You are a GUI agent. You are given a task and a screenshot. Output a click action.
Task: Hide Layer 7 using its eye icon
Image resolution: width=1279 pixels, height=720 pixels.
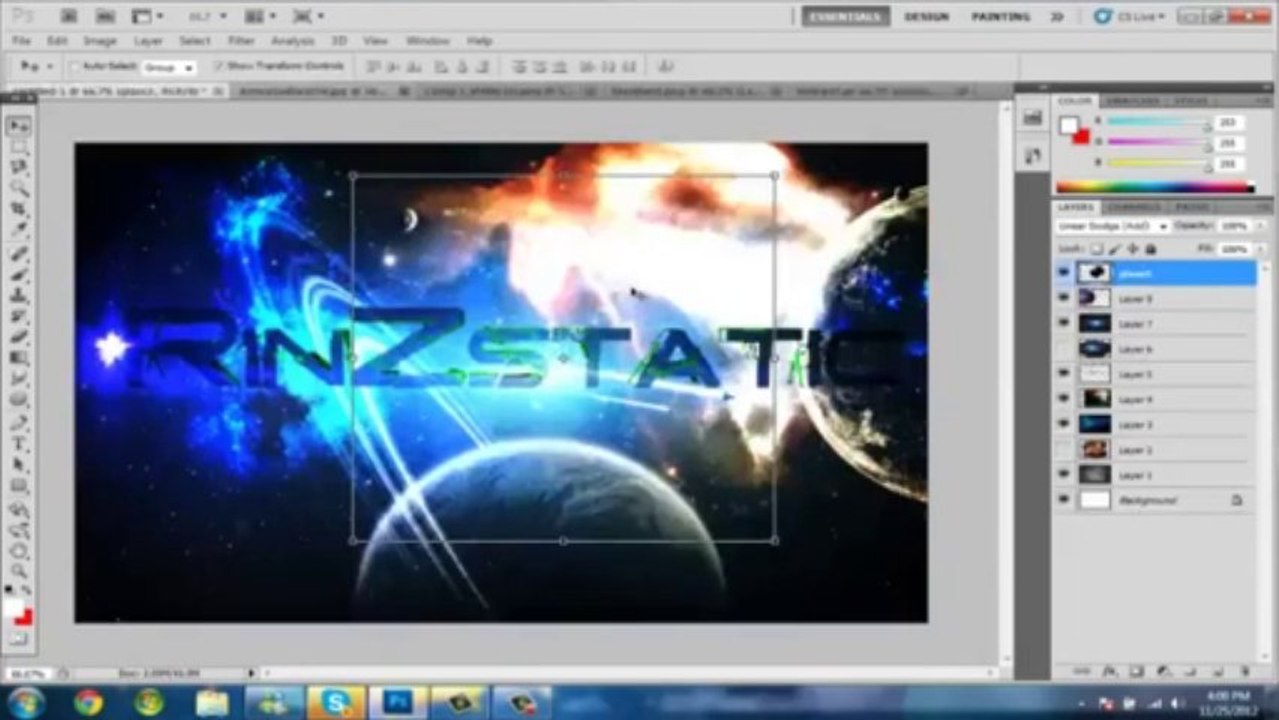pos(1063,324)
